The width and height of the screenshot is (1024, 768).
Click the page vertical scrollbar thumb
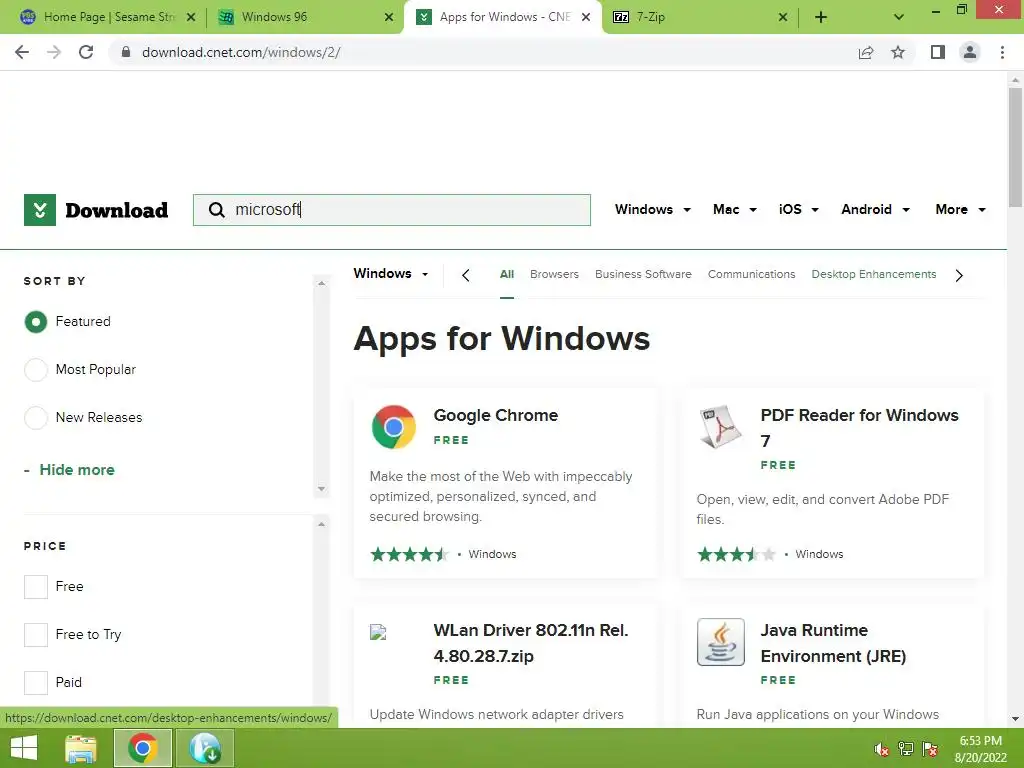tap(1015, 148)
